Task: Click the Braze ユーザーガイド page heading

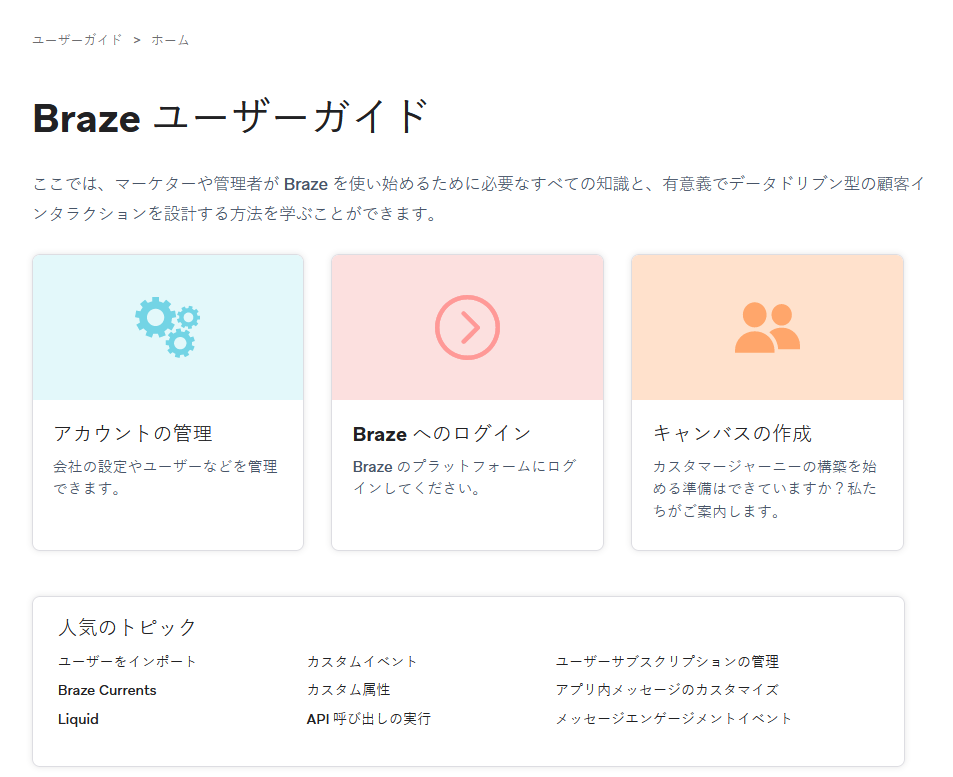Action: [x=230, y=117]
